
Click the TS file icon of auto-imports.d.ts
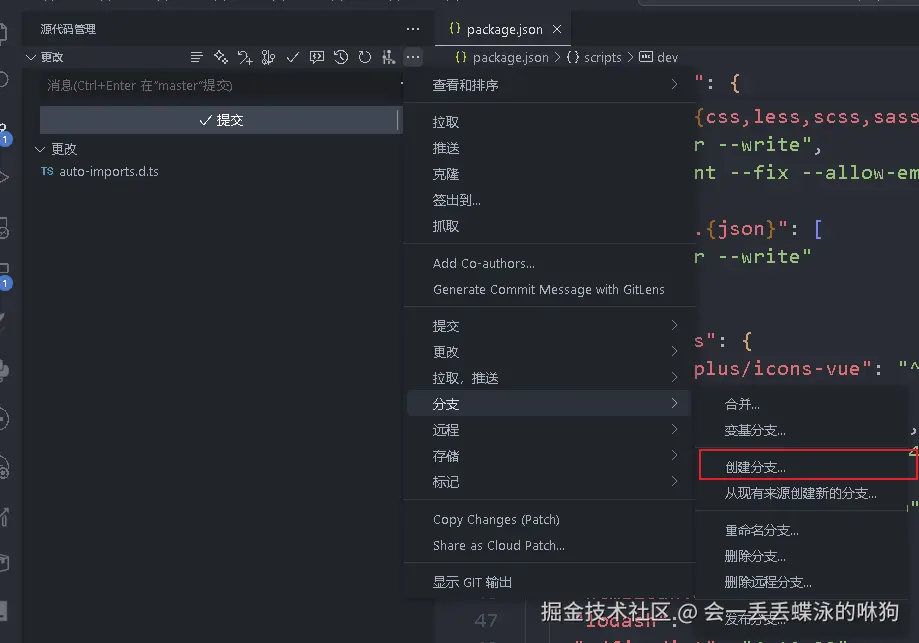[x=47, y=171]
